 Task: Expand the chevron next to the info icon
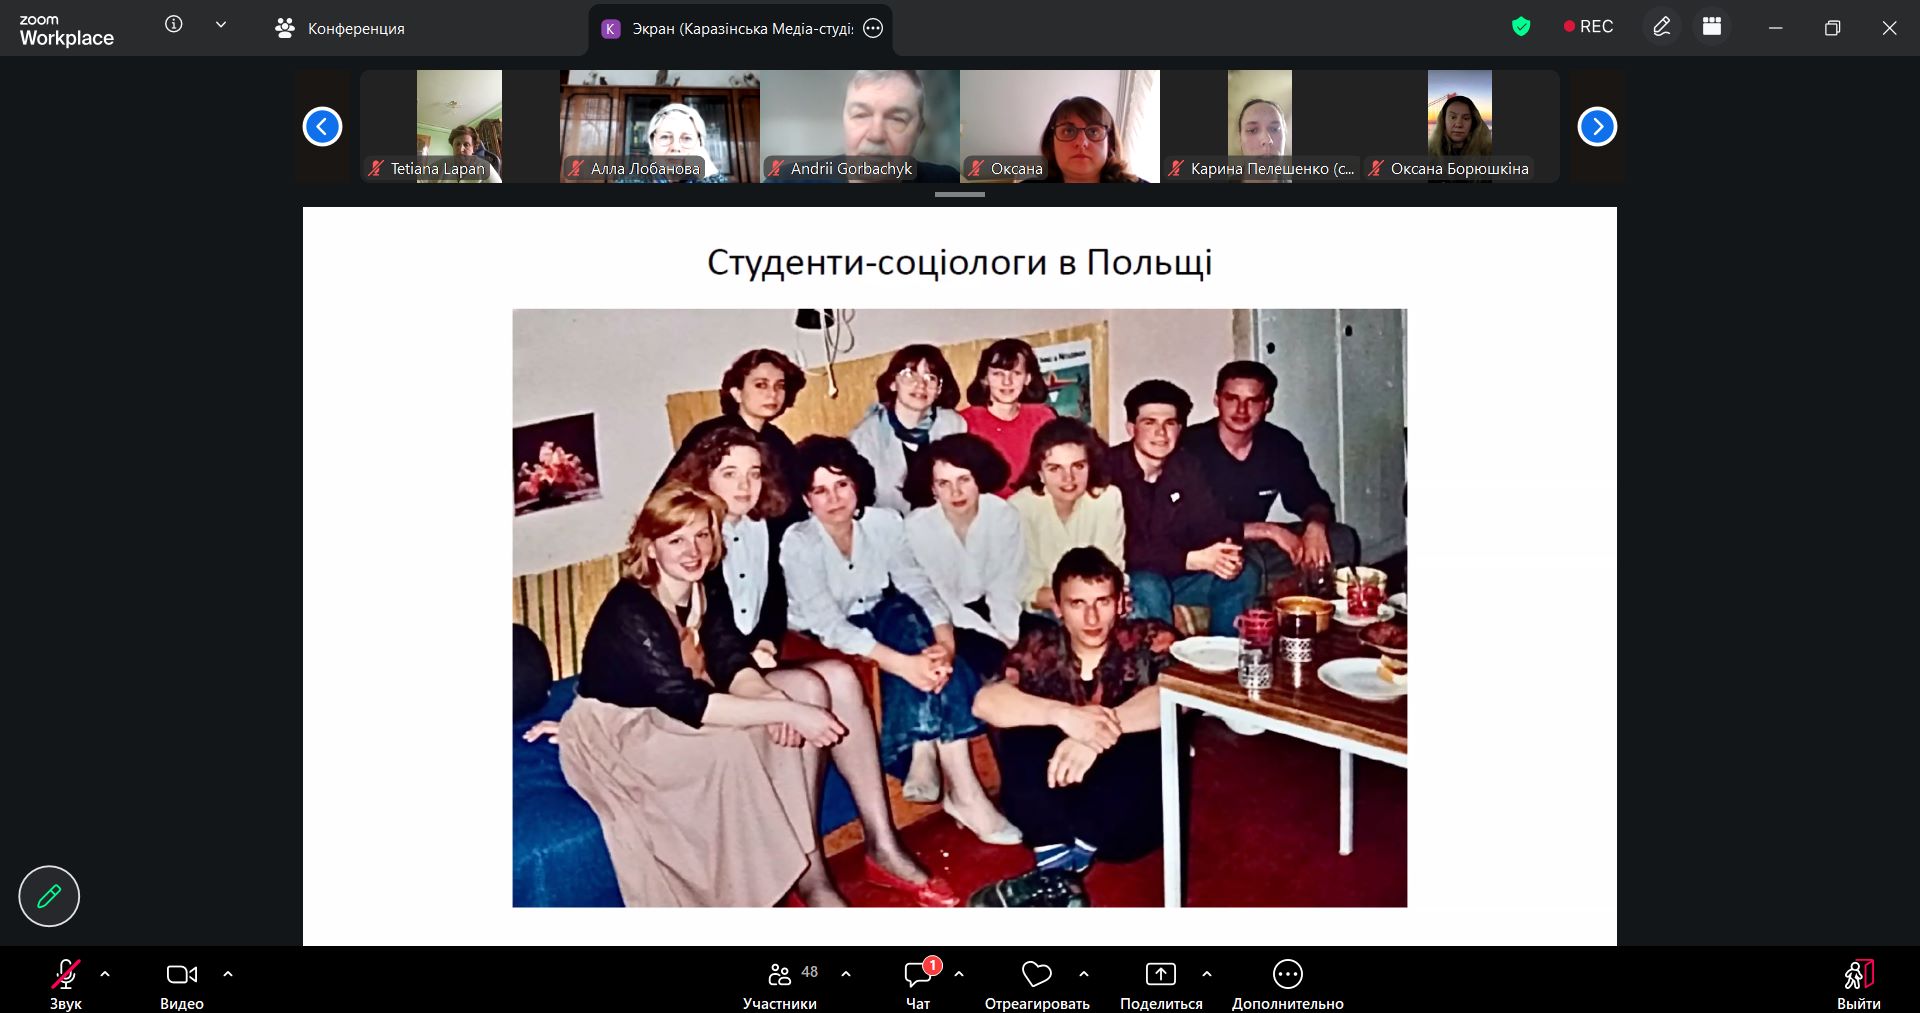point(221,25)
